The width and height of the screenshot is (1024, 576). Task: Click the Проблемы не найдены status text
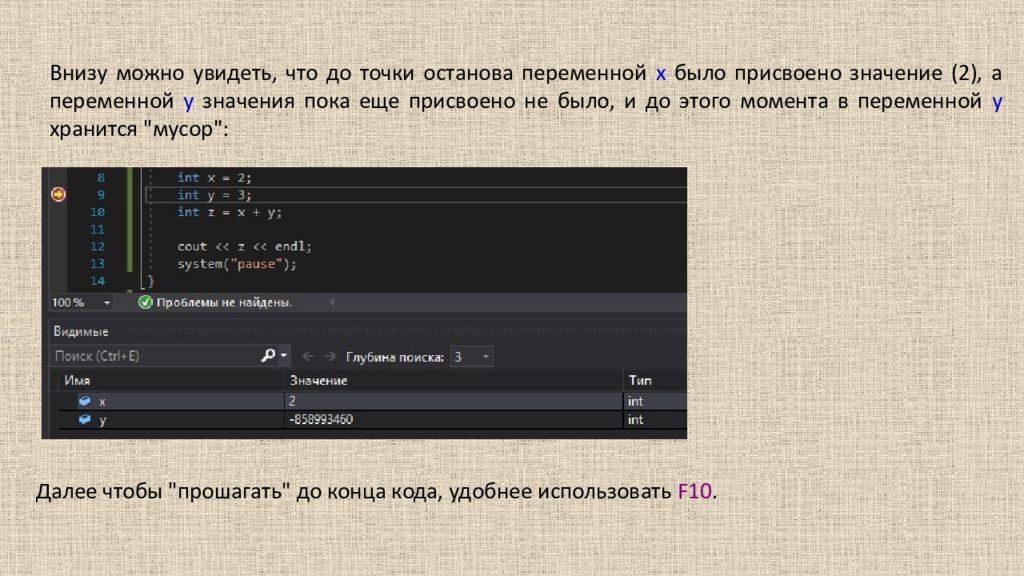(224, 302)
